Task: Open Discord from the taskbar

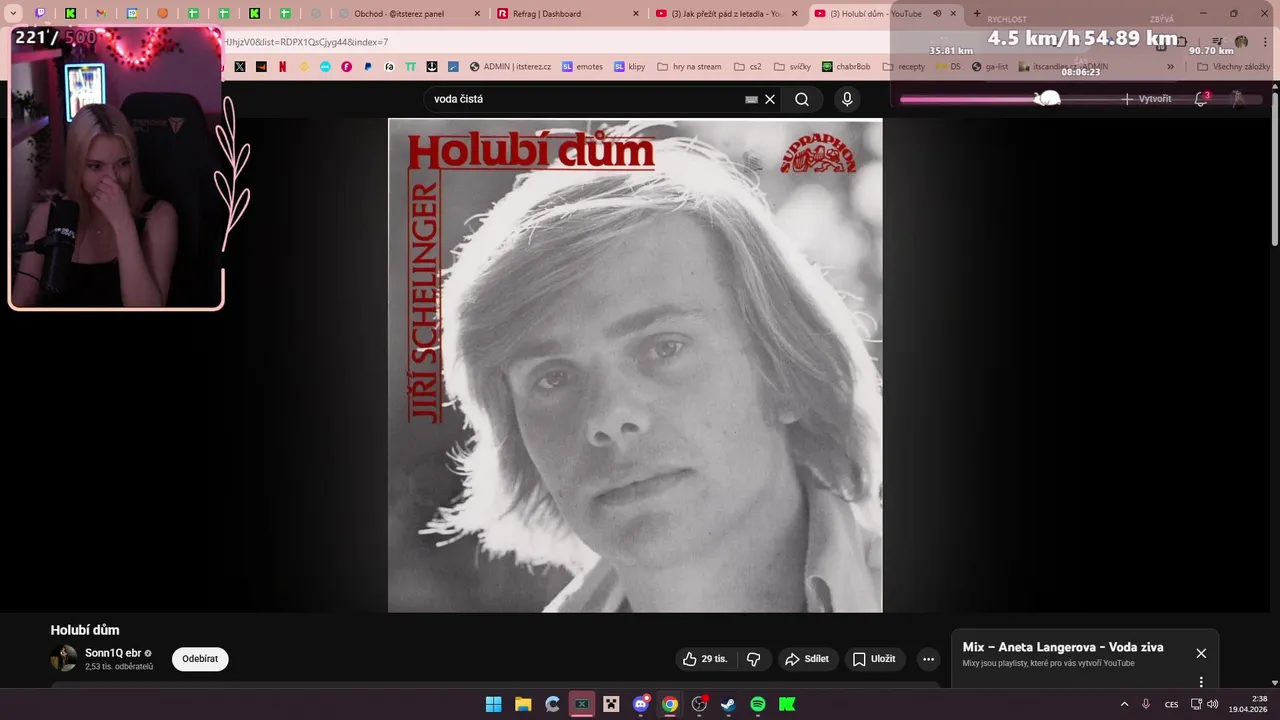Action: [641, 704]
